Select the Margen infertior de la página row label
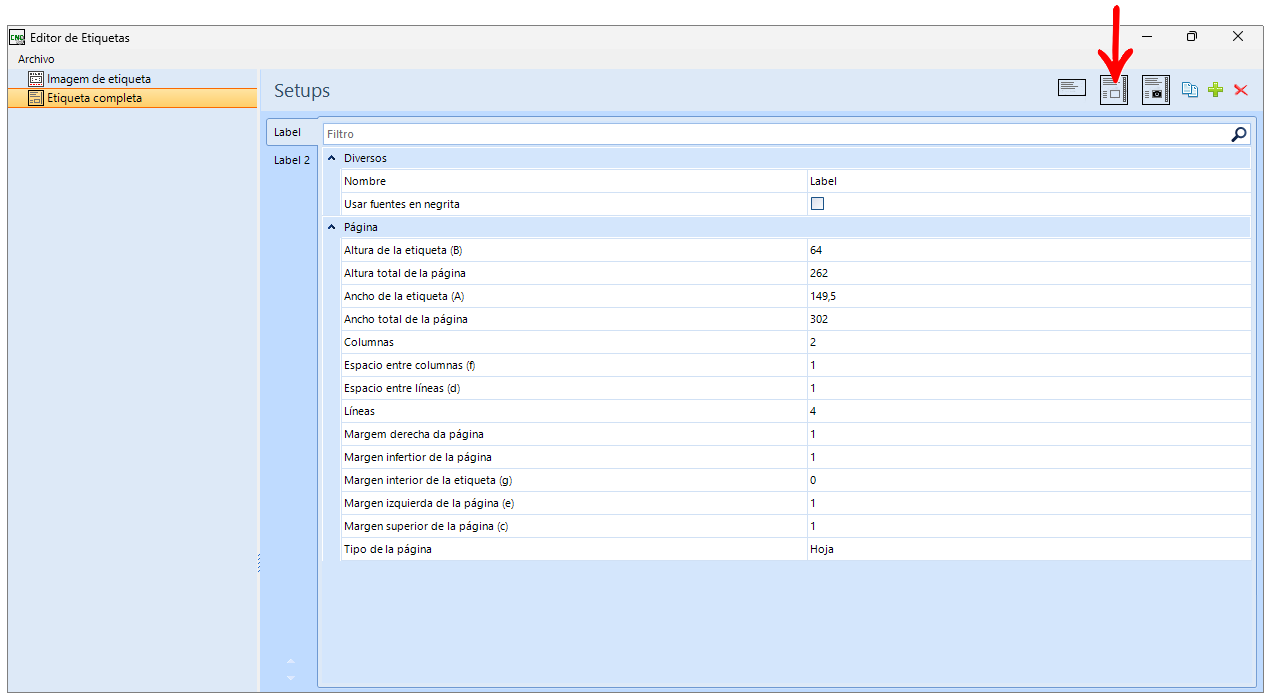Image resolution: width=1273 pixels, height=698 pixels. coord(418,457)
